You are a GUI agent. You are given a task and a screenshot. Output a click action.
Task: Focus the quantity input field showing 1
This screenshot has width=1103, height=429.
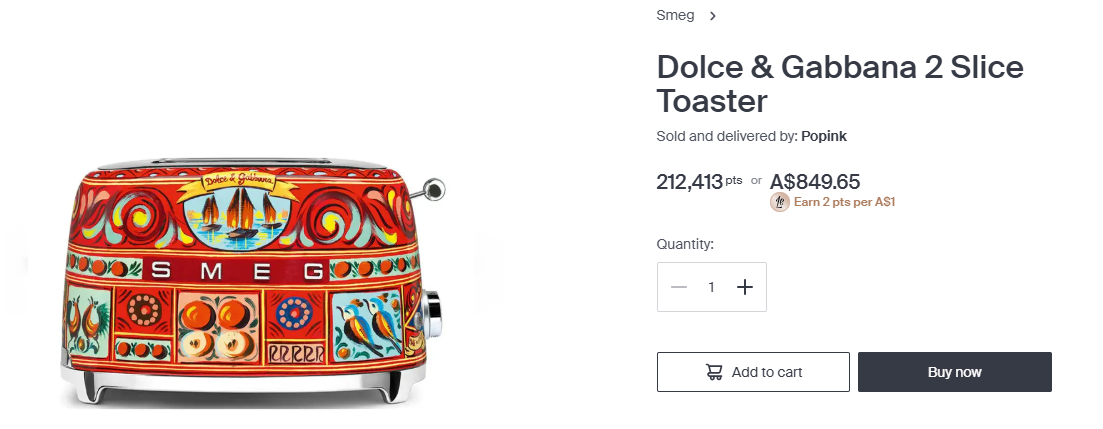(x=712, y=287)
